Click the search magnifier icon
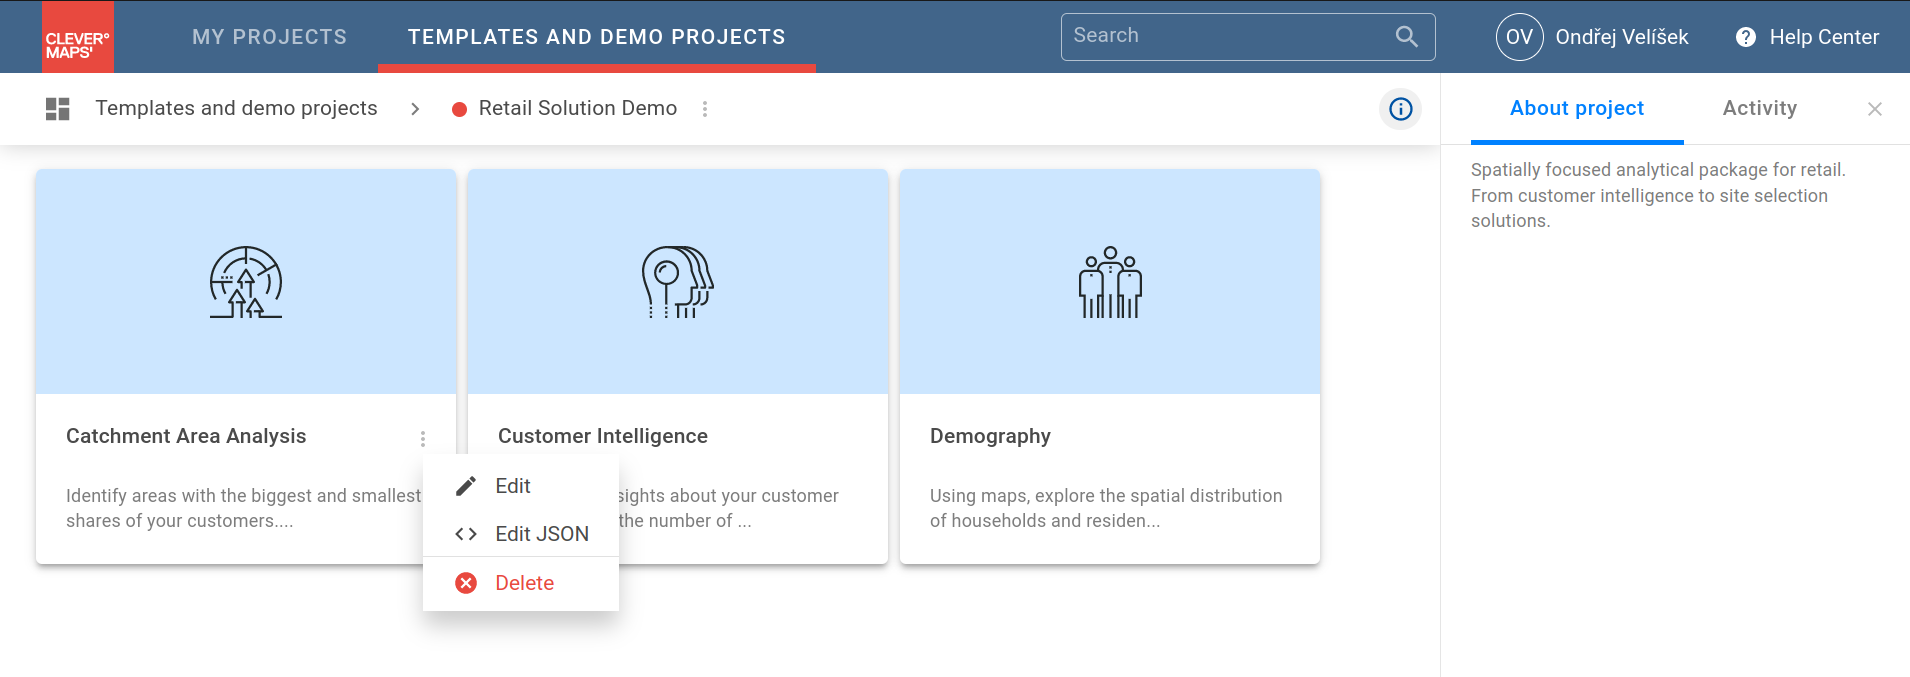 coord(1406,37)
